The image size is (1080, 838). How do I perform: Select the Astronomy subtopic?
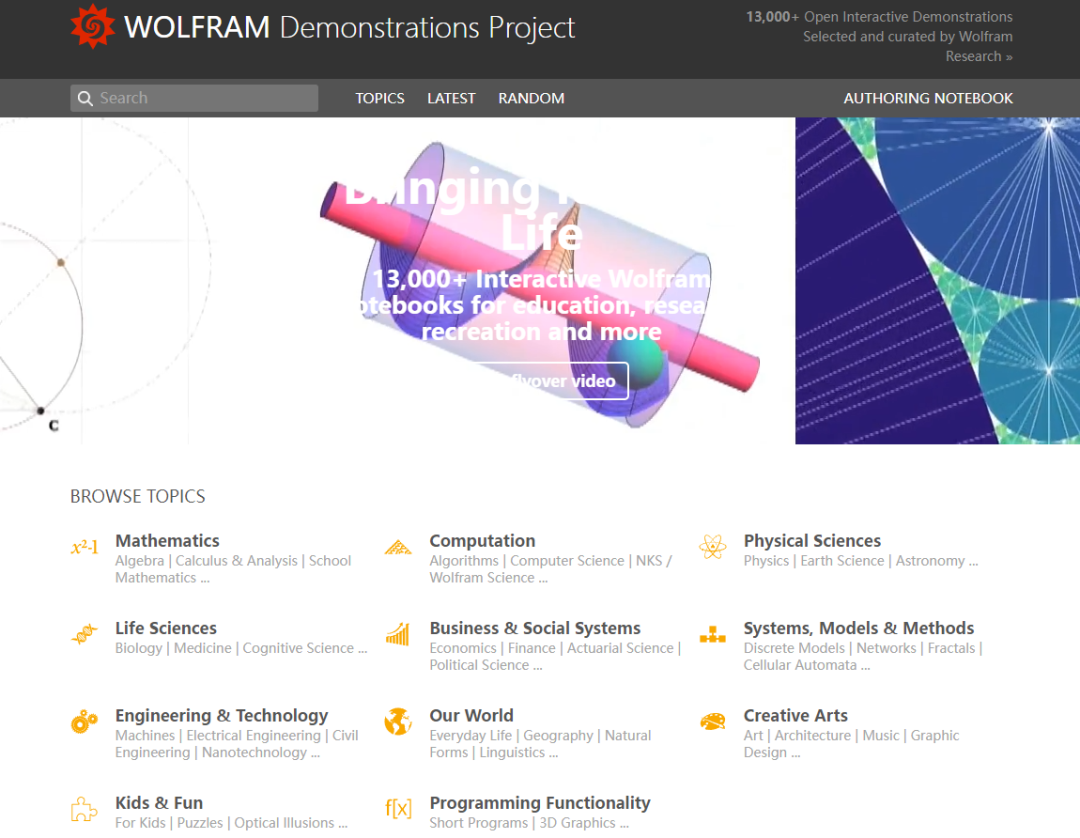(930, 561)
